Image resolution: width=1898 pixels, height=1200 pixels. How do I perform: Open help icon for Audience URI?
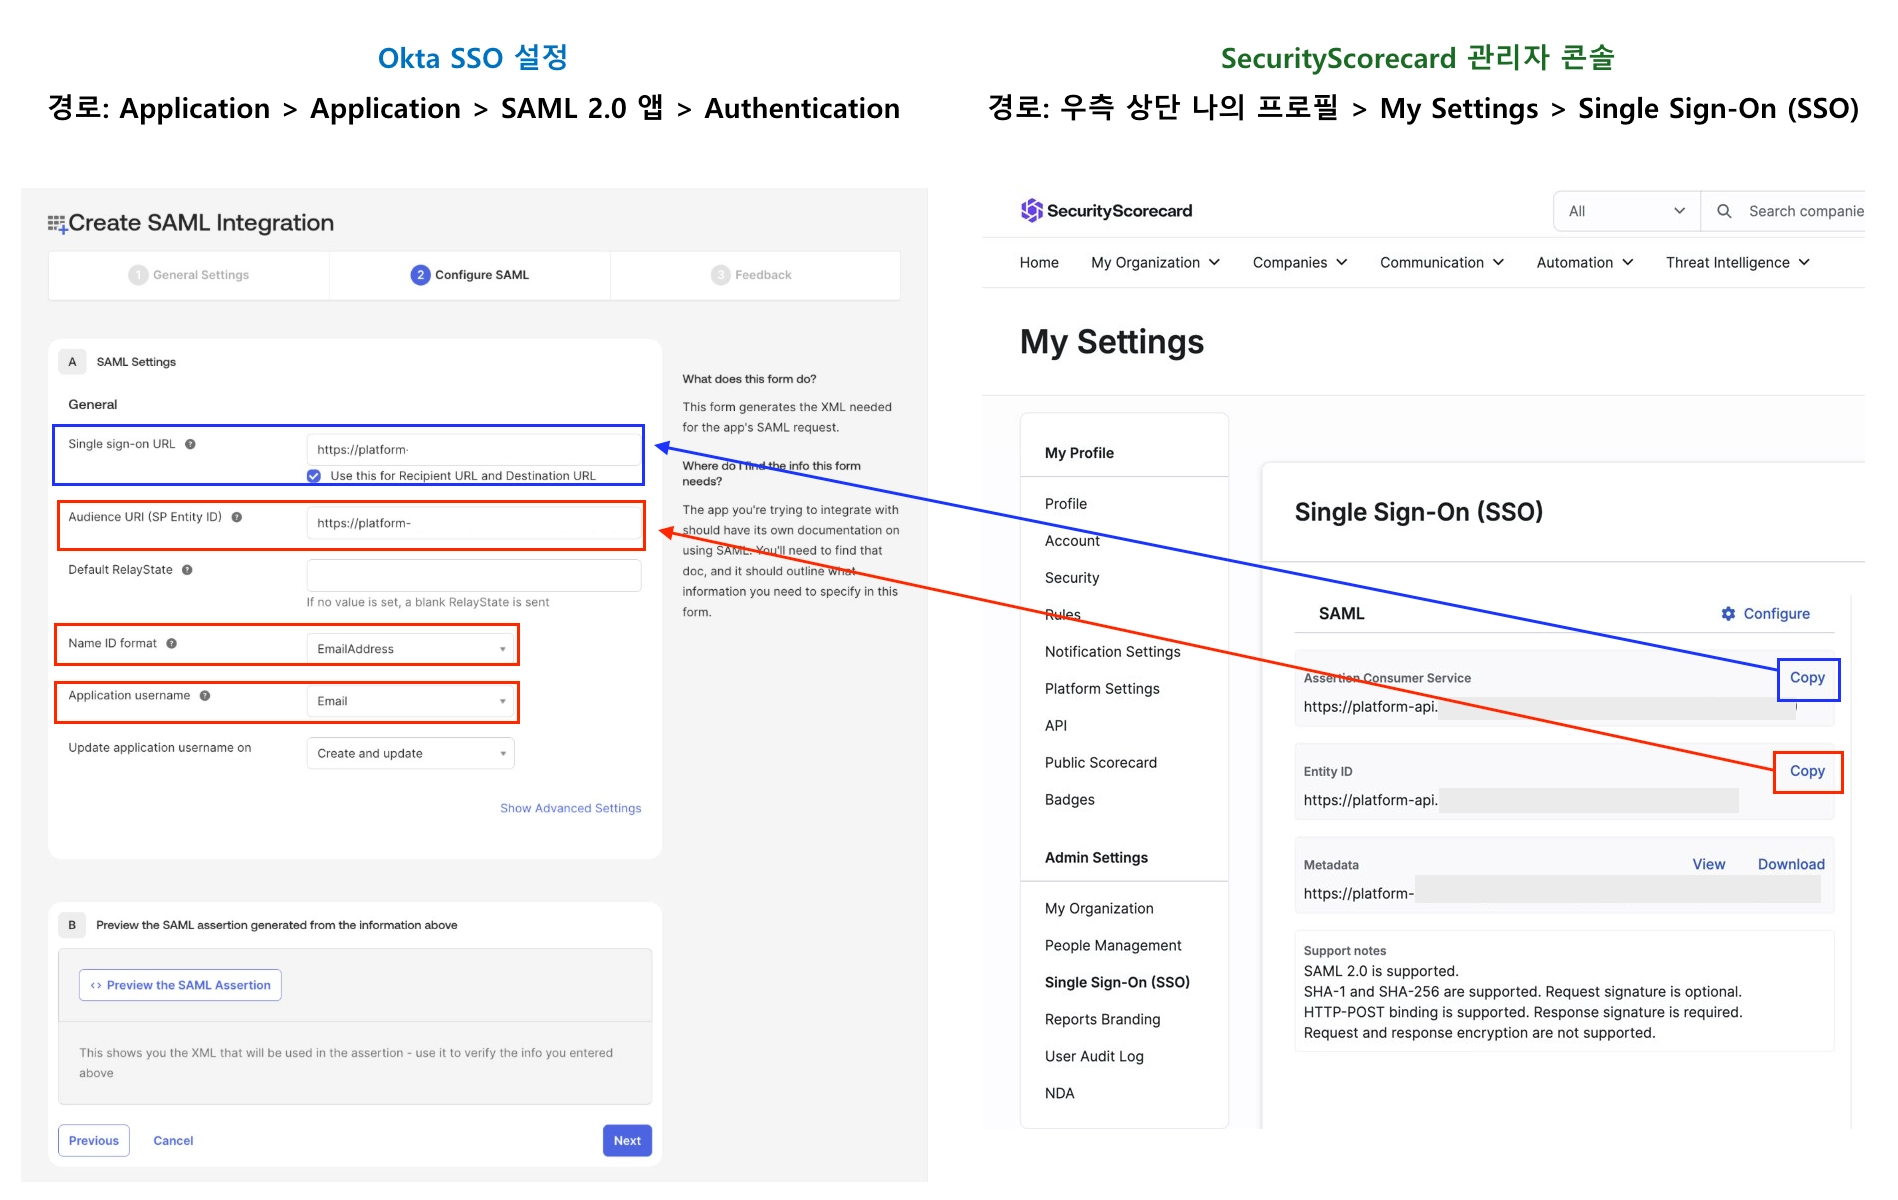(x=237, y=517)
